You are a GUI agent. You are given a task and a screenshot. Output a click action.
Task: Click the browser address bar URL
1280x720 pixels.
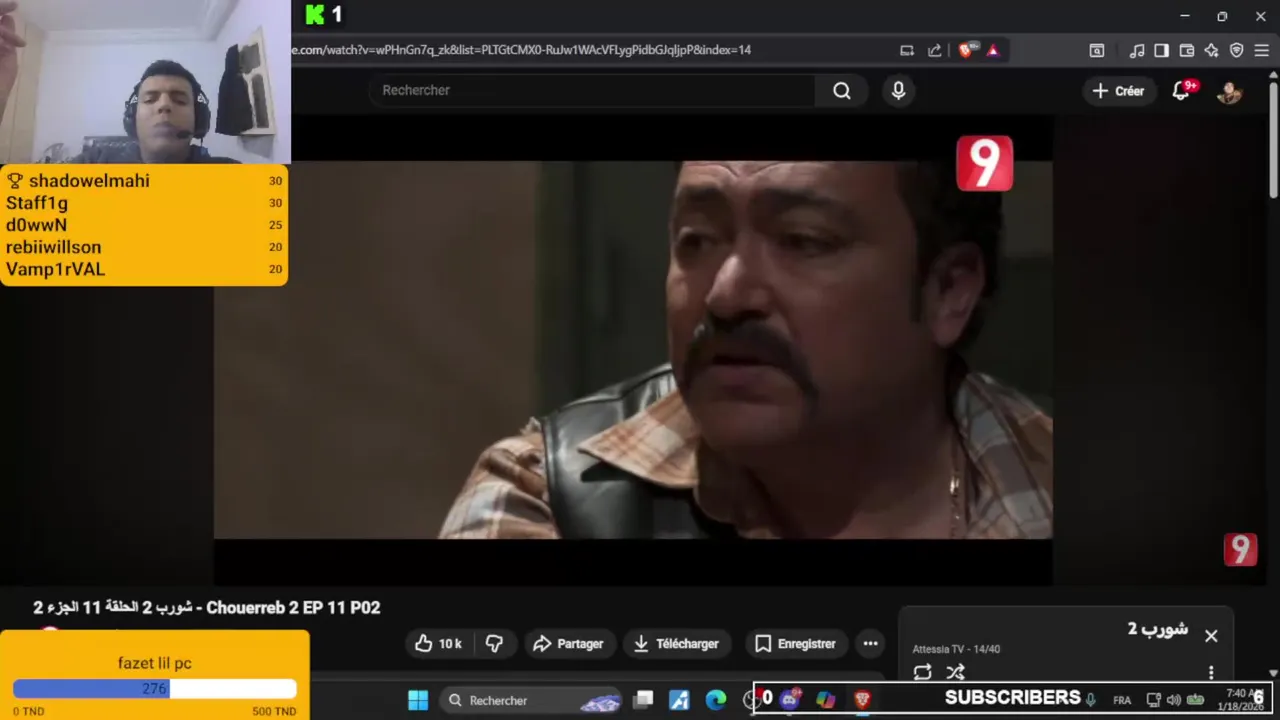(x=521, y=50)
